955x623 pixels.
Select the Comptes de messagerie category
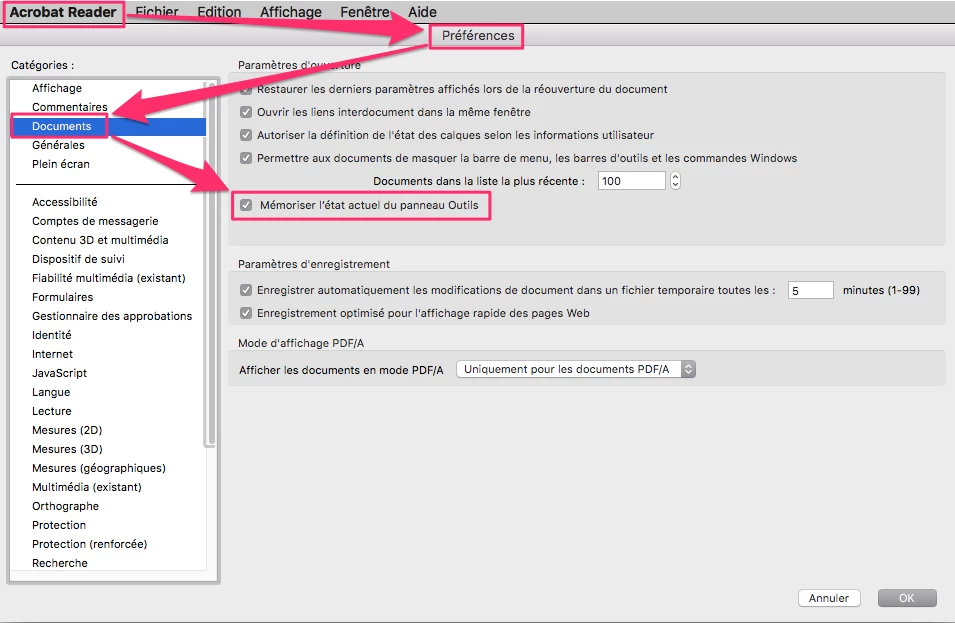pyautogui.click(x=95, y=221)
